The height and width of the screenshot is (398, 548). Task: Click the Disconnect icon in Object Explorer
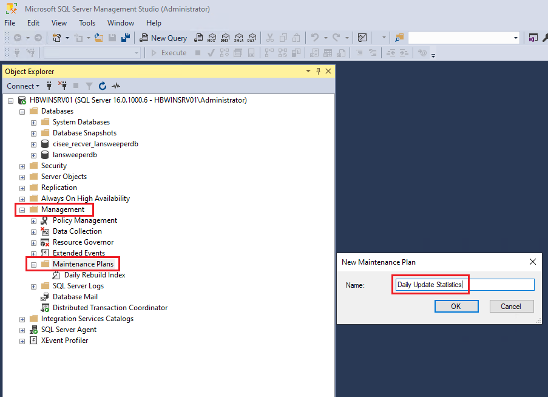point(63,86)
